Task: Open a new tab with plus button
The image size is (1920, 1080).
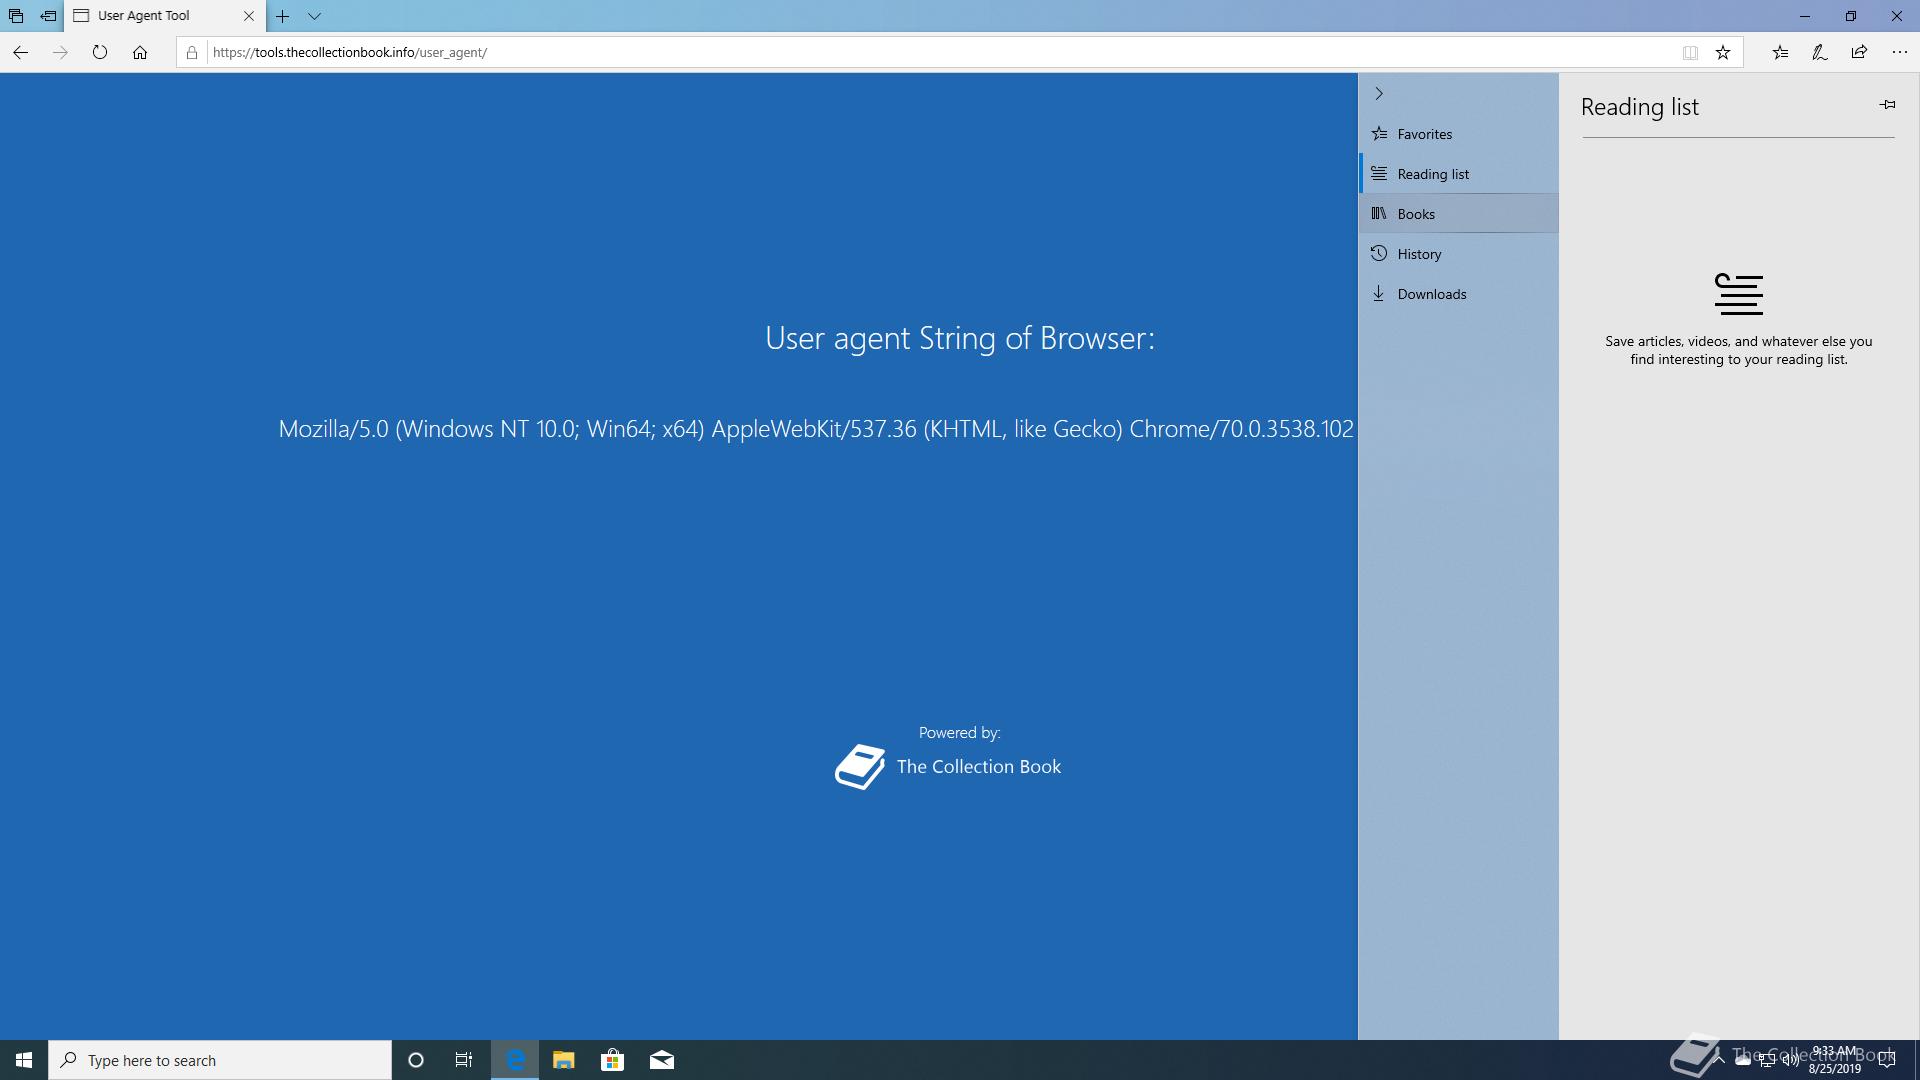Action: [x=283, y=16]
